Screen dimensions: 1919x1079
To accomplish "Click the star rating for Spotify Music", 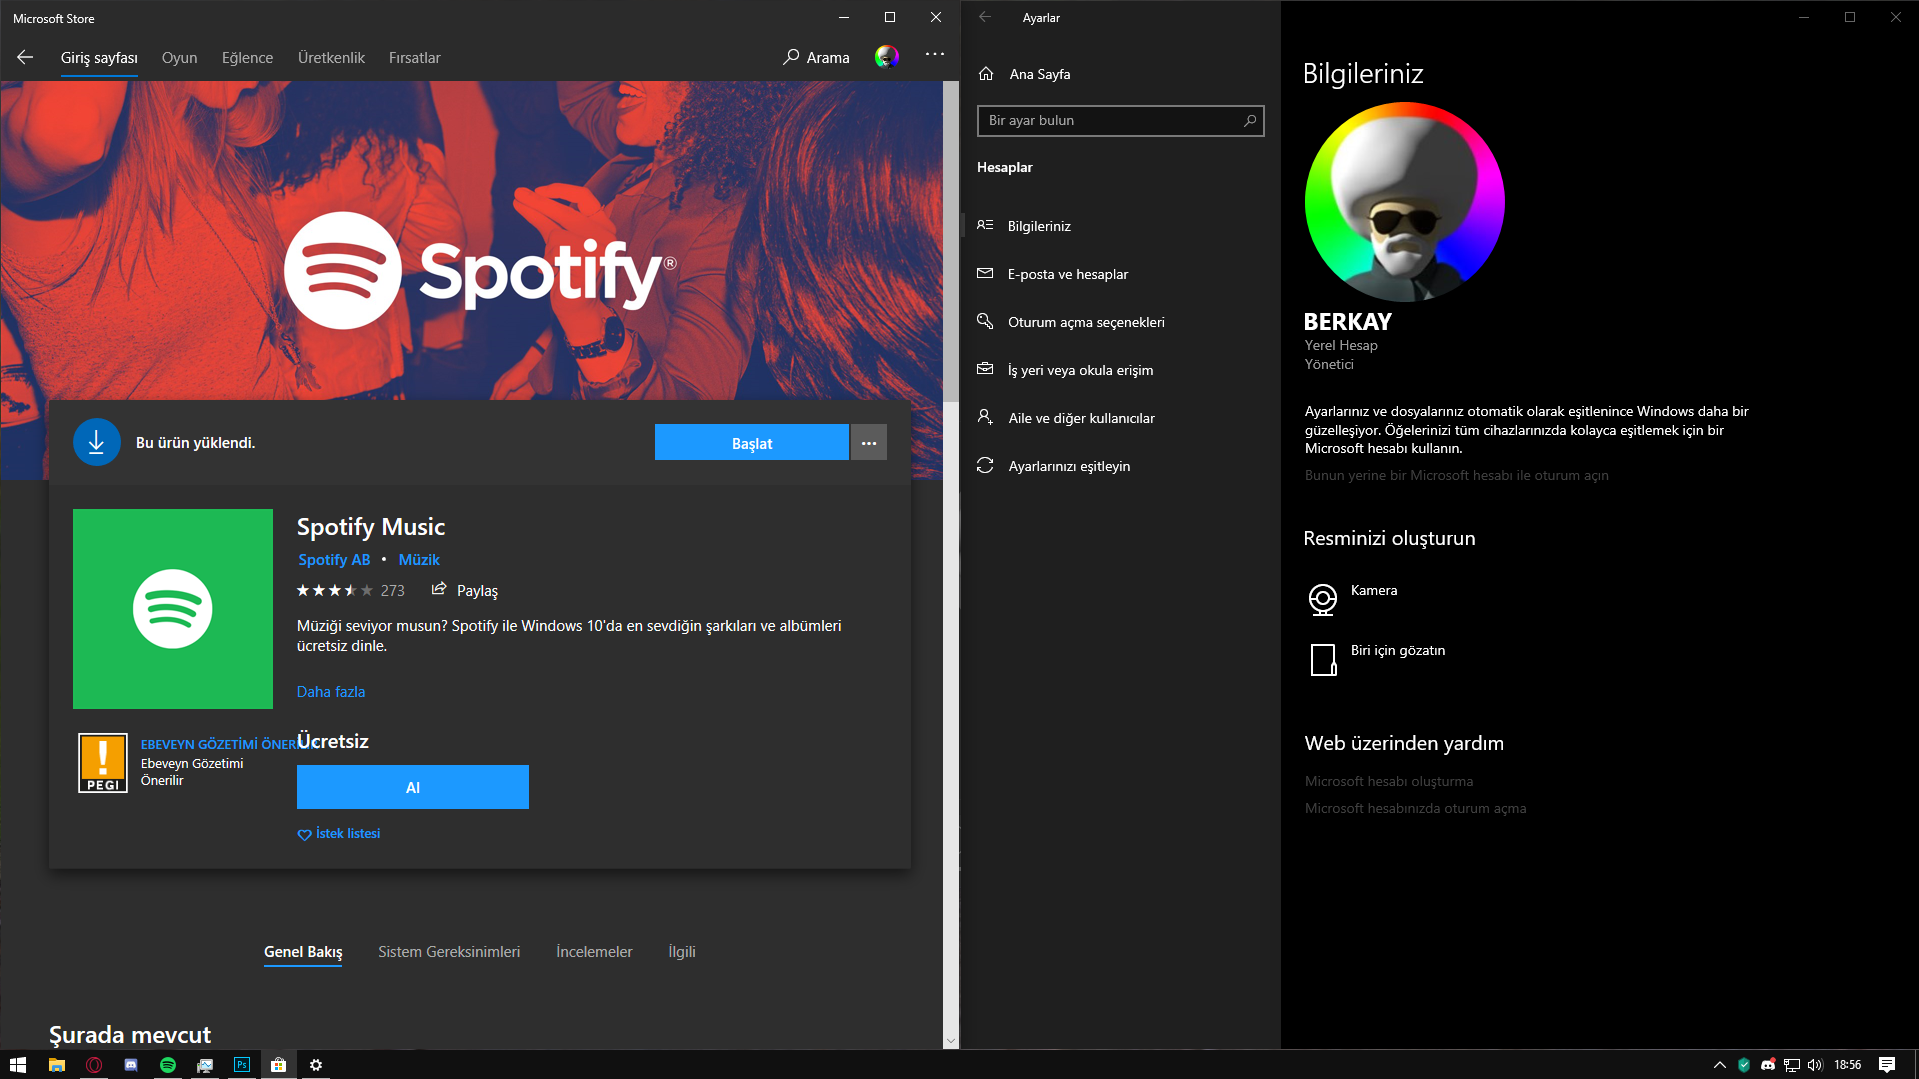I will pos(335,591).
